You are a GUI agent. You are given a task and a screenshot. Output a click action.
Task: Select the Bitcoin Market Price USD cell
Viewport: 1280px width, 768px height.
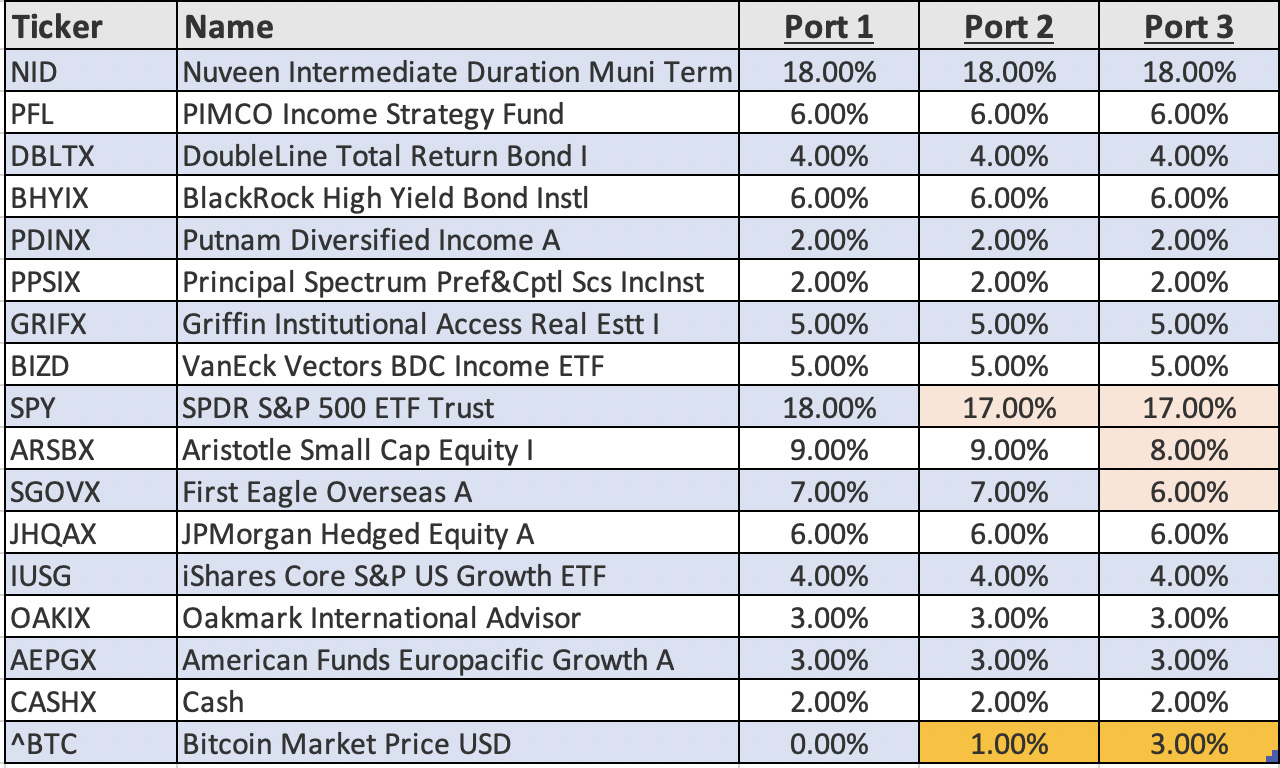[x=346, y=744]
